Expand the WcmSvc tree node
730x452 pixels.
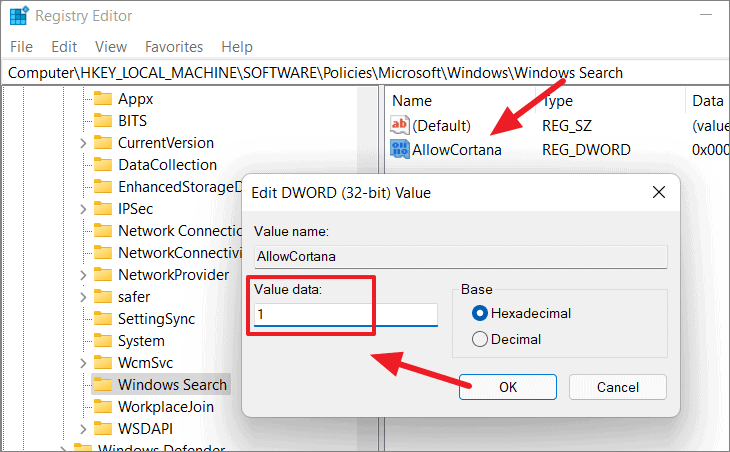point(83,363)
